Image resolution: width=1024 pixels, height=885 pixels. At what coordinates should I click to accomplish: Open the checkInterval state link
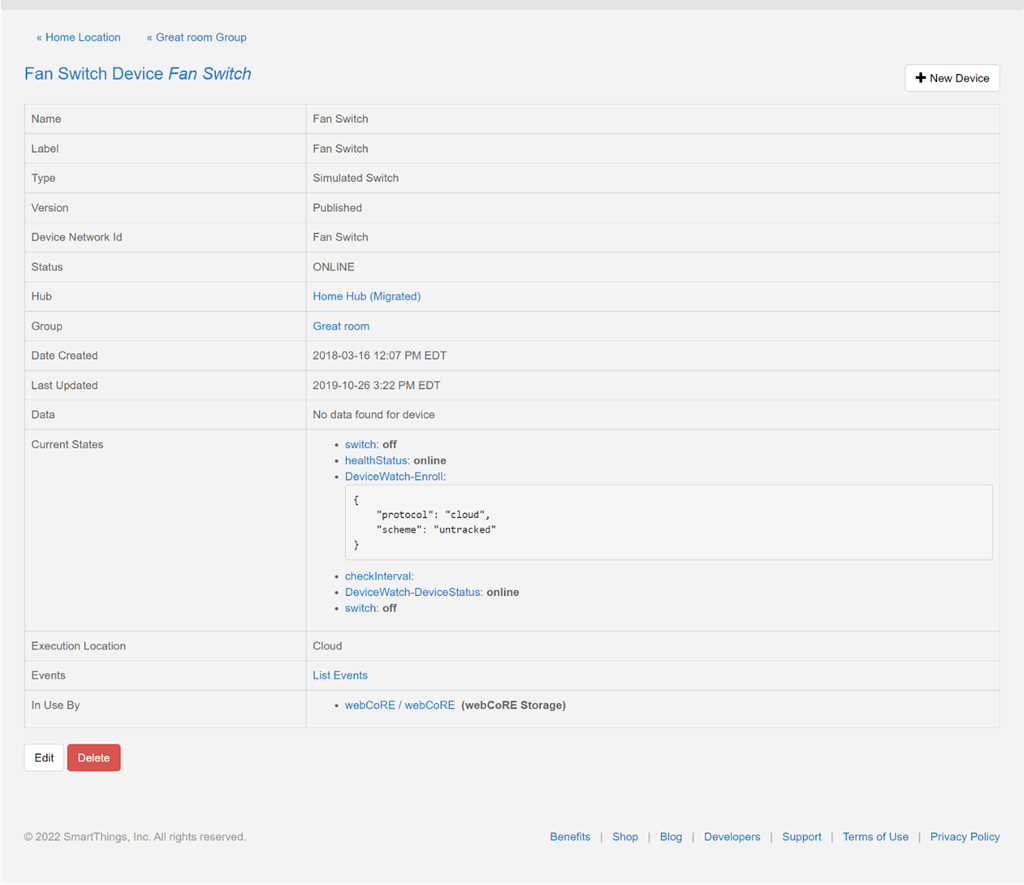click(x=378, y=576)
